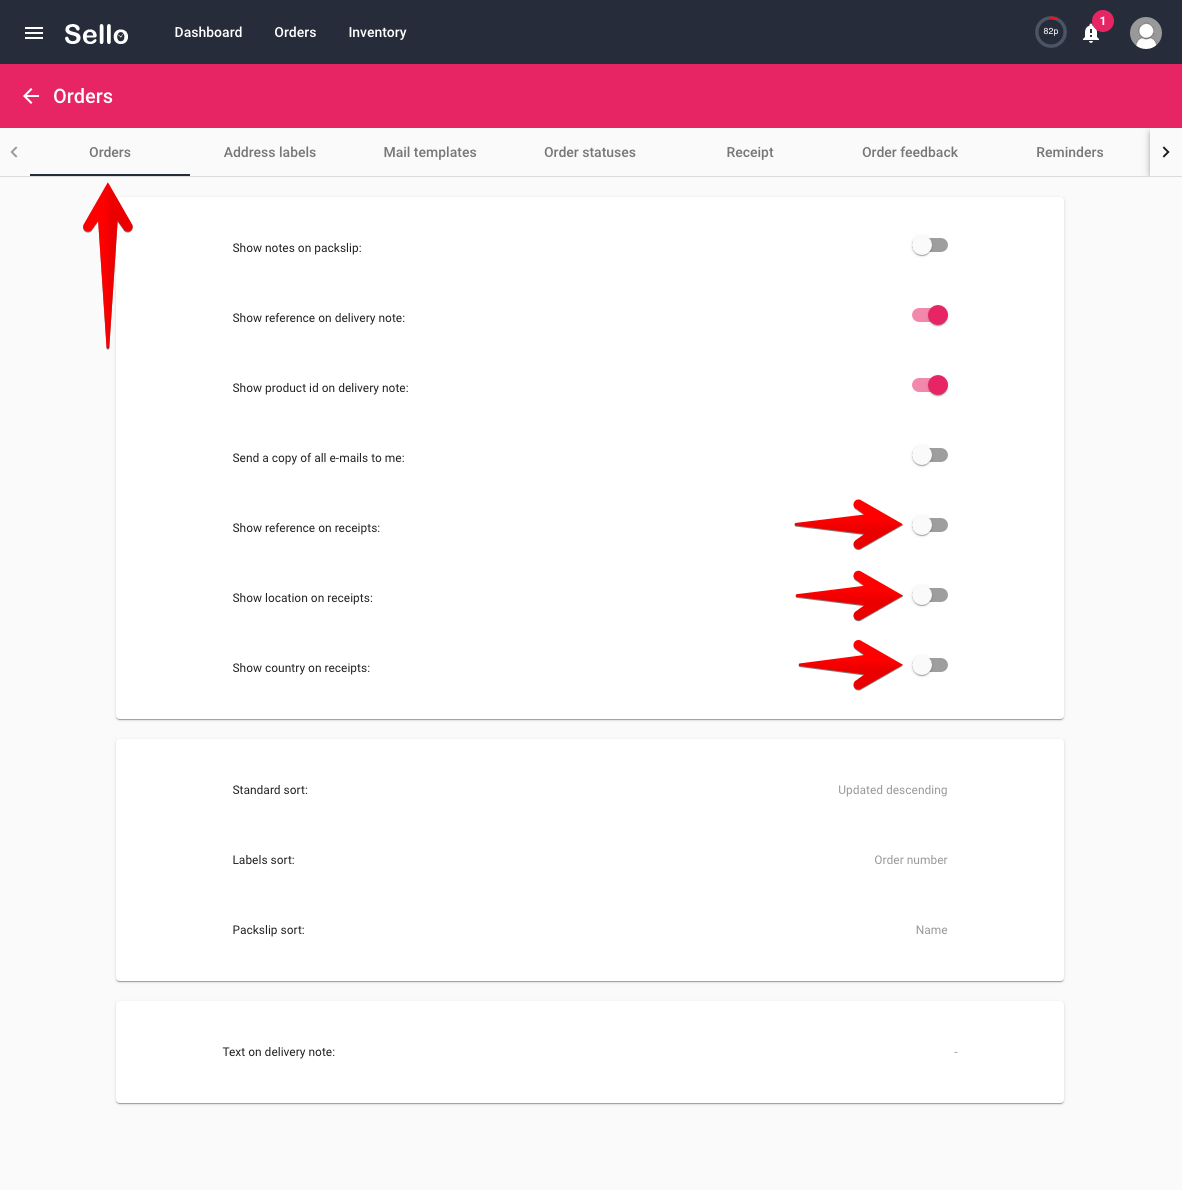Change Labels sort Order number value
This screenshot has height=1190, width=1182.
coord(910,860)
